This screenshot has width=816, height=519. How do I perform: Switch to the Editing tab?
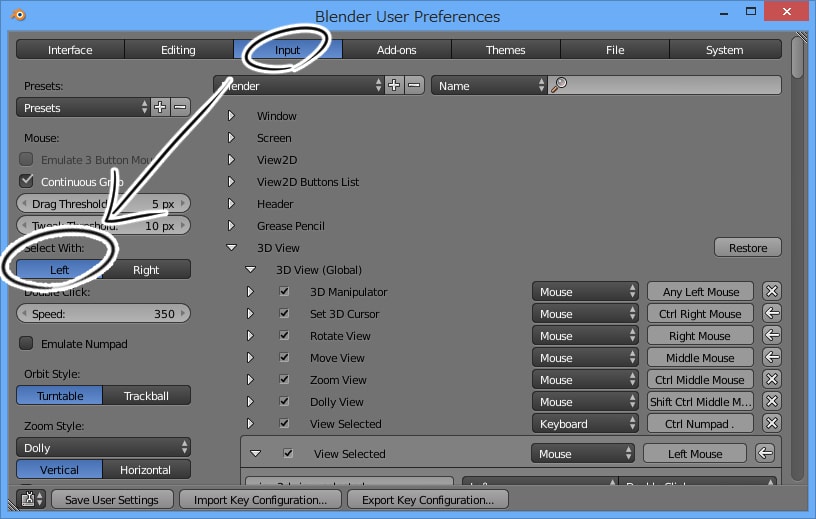click(x=178, y=49)
